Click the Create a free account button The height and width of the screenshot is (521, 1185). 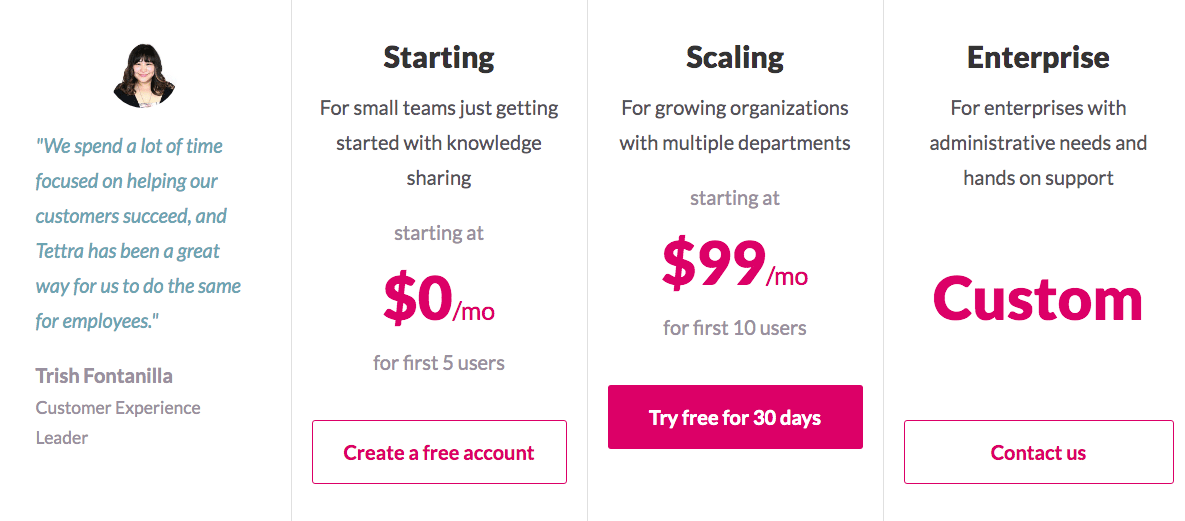coord(439,452)
